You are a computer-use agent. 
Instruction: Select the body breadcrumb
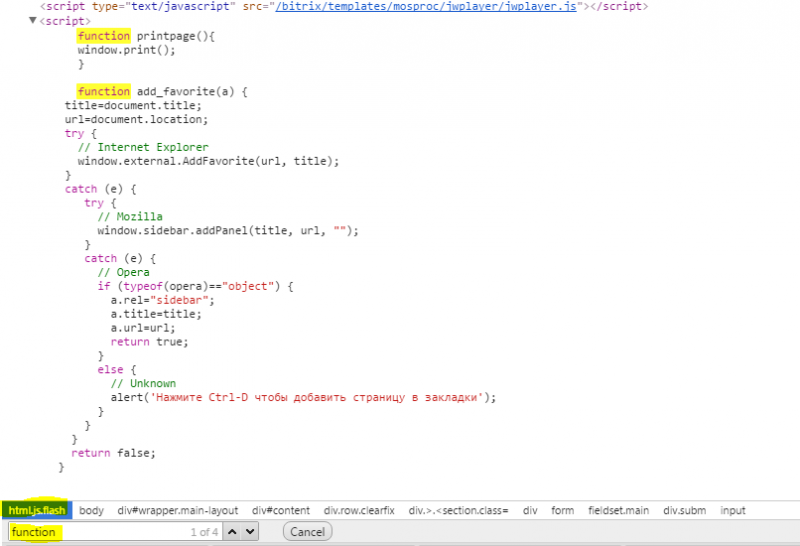point(92,510)
